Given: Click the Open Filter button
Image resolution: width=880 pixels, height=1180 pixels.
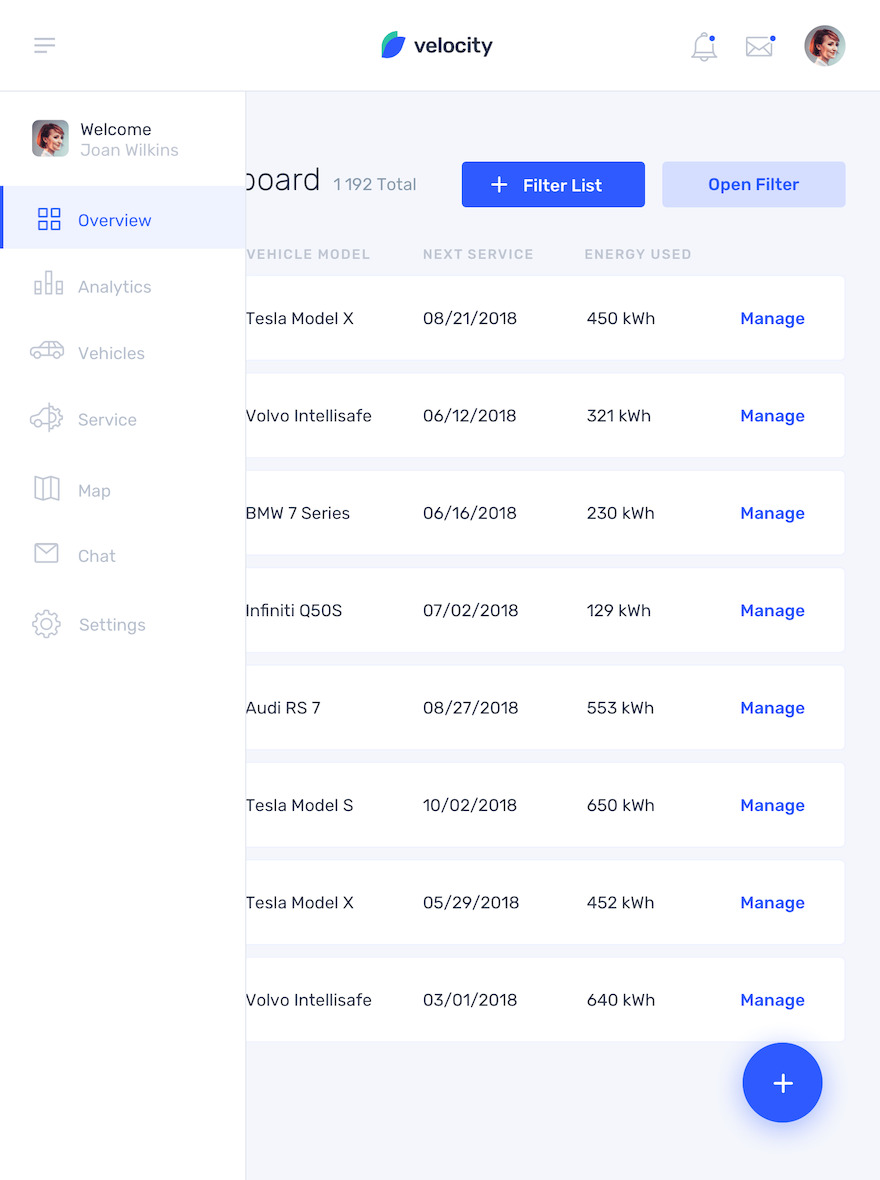Looking at the screenshot, I should pyautogui.click(x=754, y=184).
